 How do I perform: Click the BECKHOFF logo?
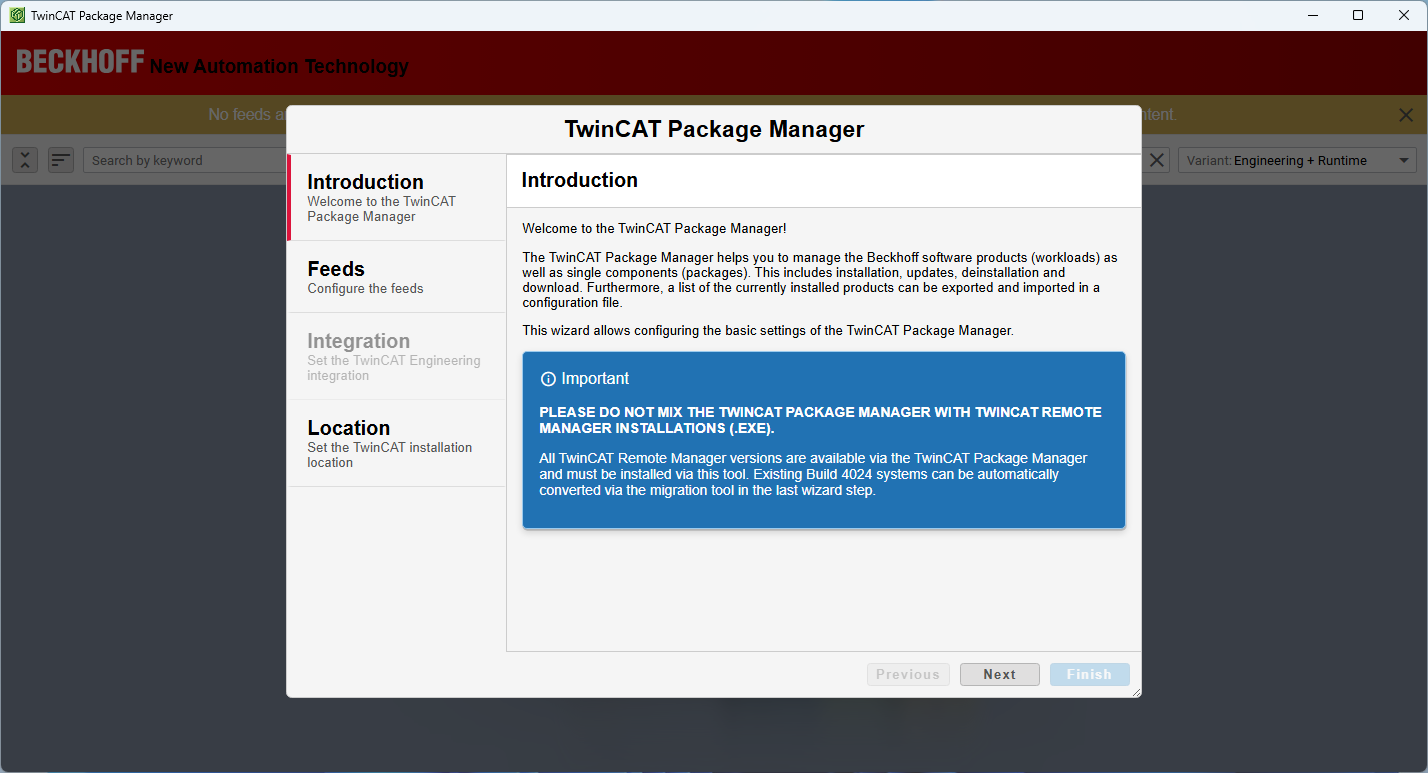click(80, 62)
